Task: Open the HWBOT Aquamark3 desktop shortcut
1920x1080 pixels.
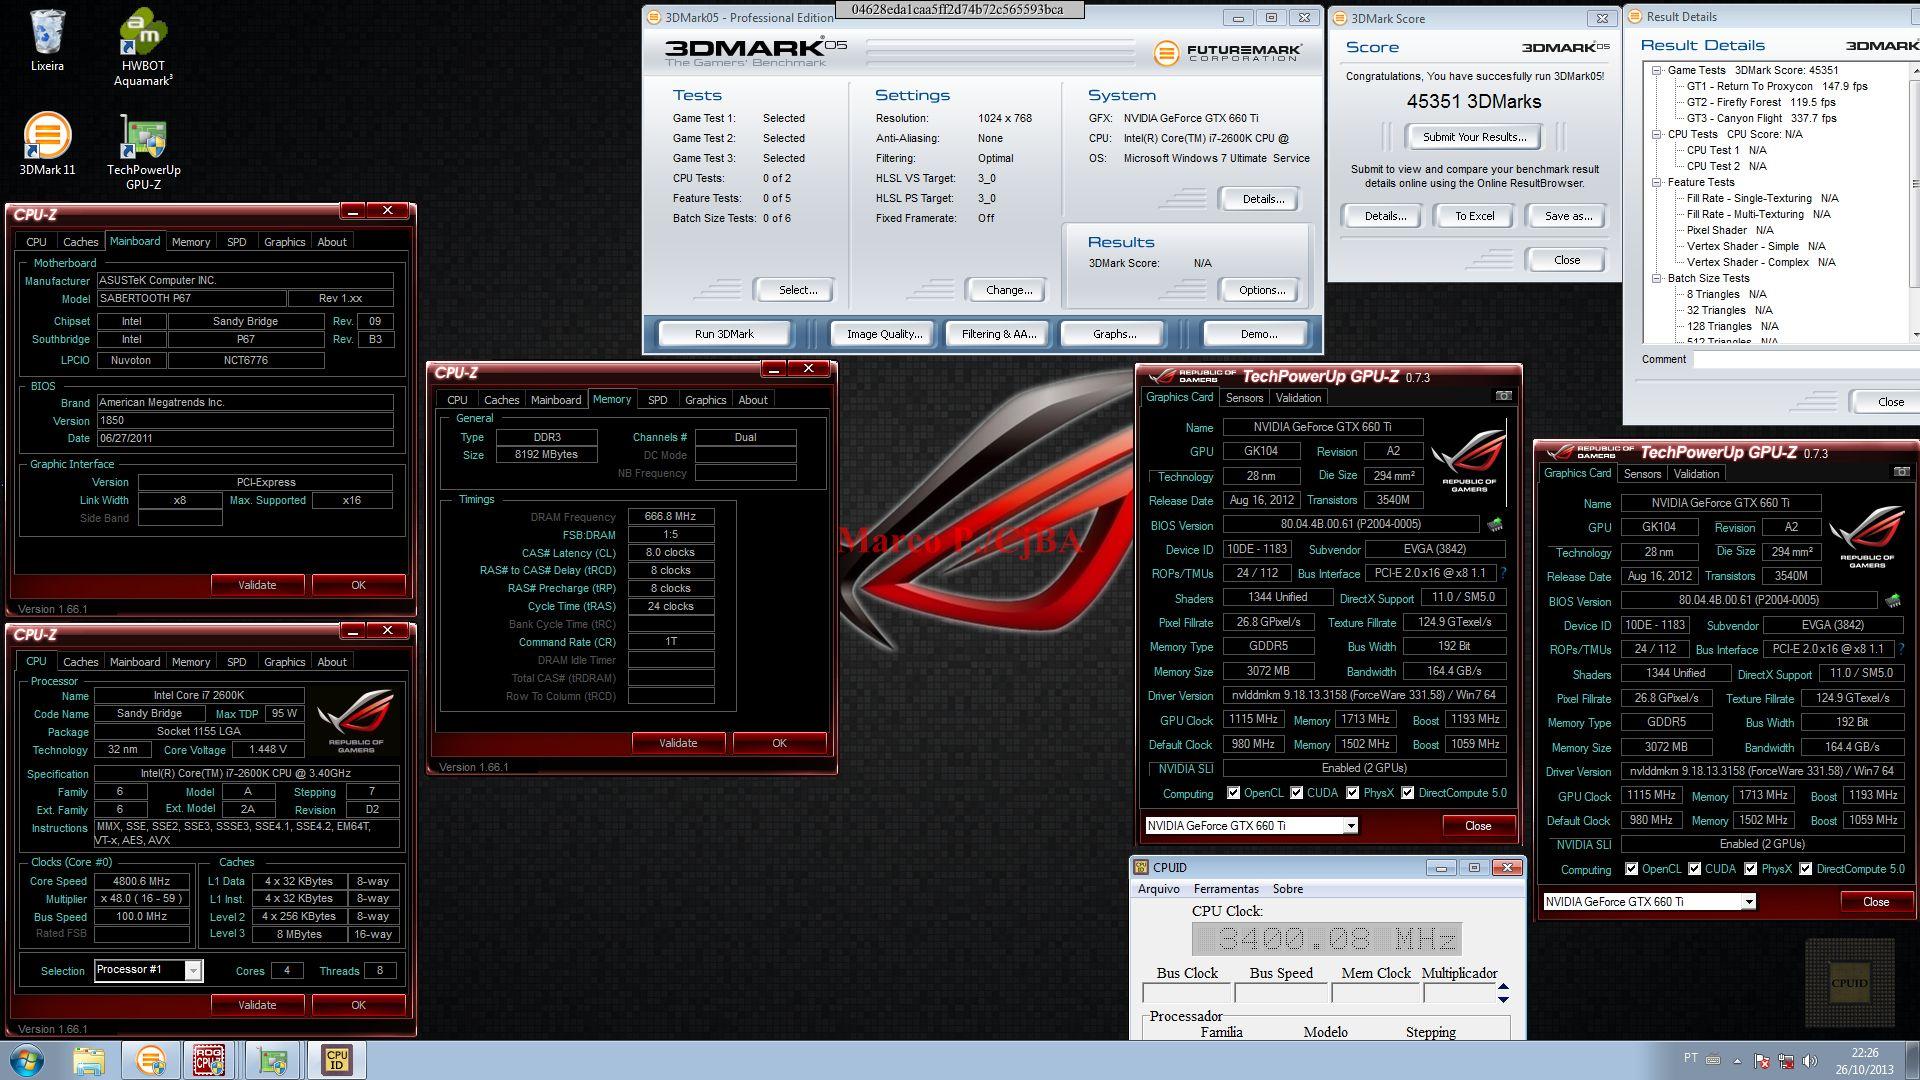Action: pos(143,47)
